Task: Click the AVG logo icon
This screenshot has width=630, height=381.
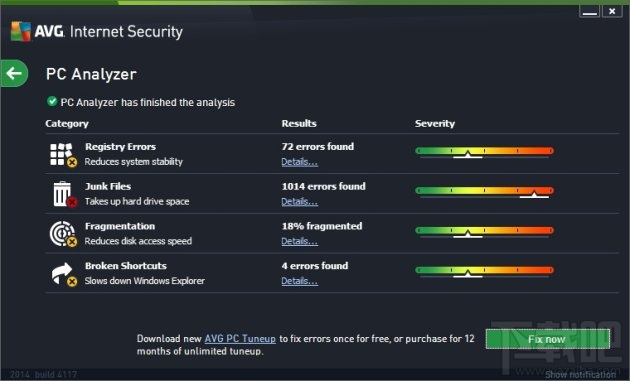Action: (x=20, y=31)
